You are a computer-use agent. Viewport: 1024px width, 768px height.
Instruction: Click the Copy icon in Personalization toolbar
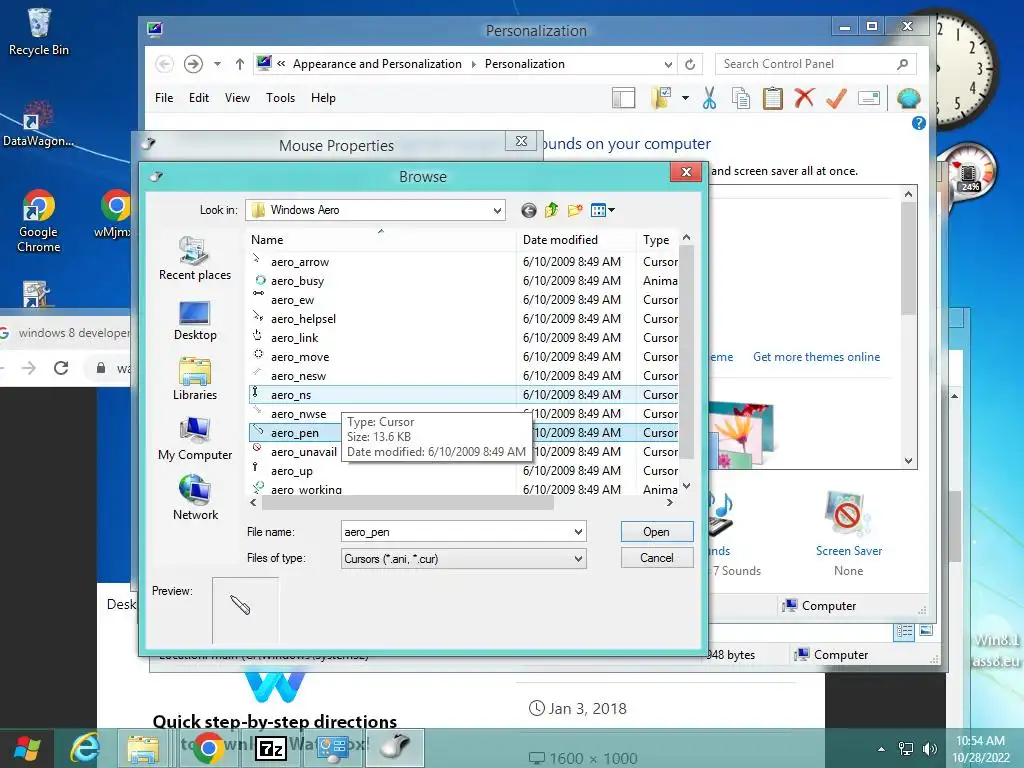pos(741,98)
